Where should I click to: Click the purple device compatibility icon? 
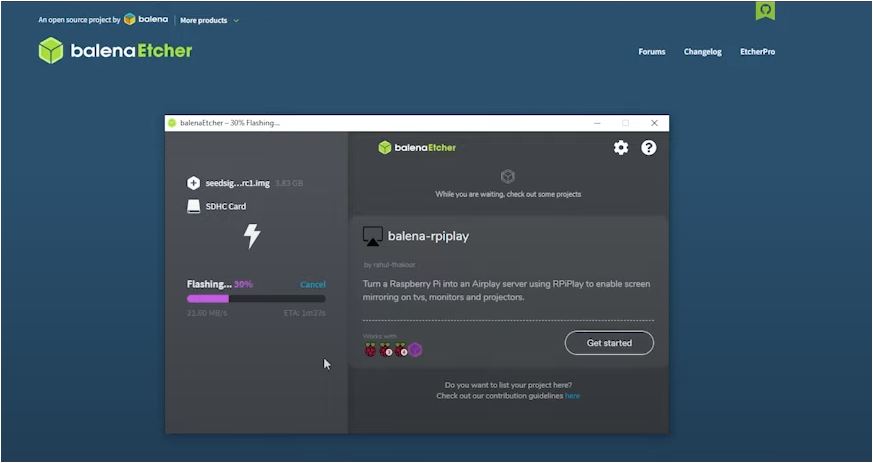415,350
